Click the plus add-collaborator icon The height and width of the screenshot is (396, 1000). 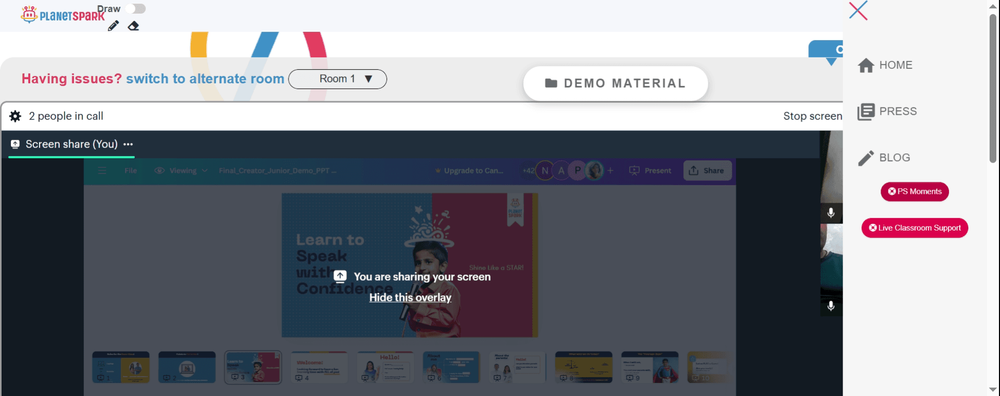tap(611, 170)
